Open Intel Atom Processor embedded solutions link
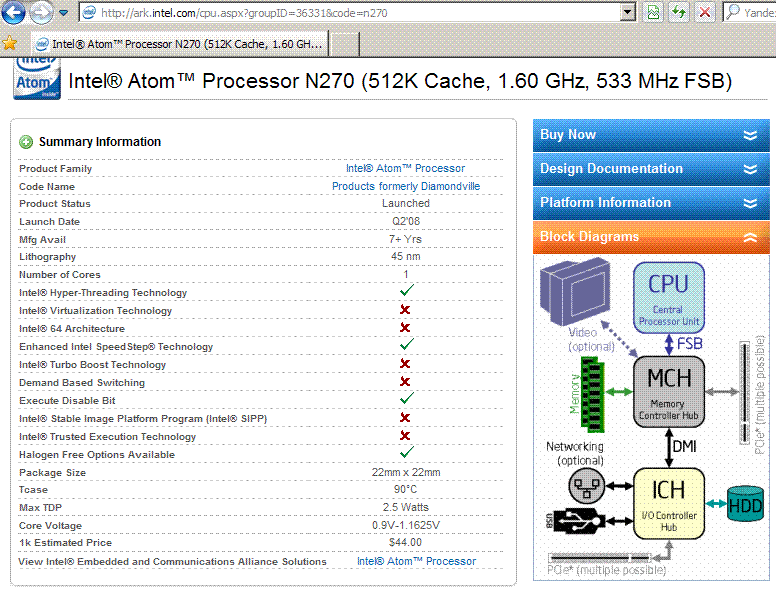This screenshot has height=596, width=776. tap(416, 561)
